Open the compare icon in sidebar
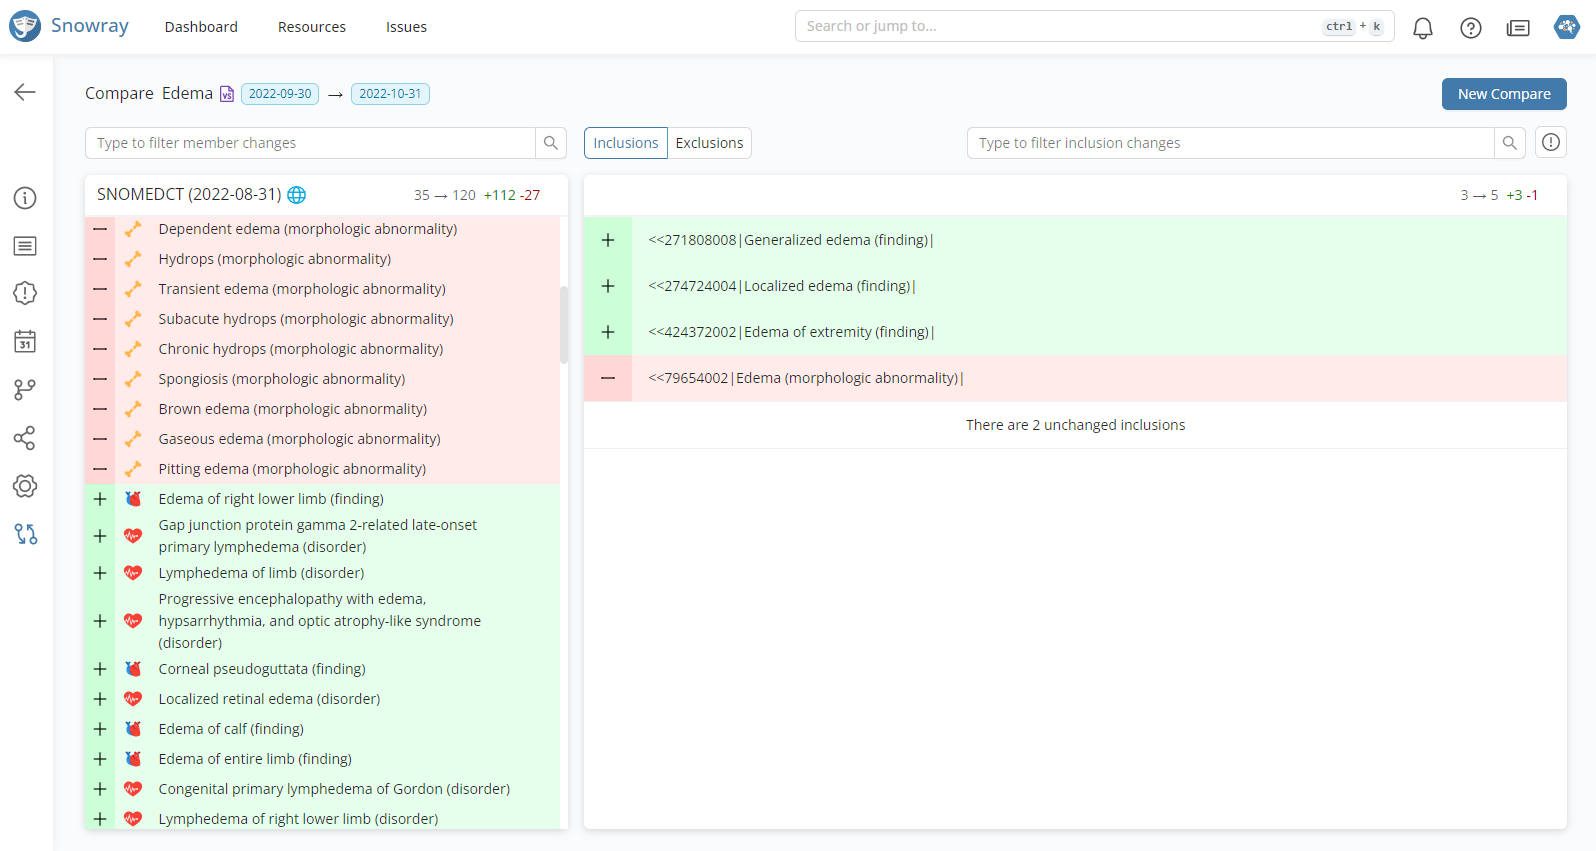Image resolution: width=1596 pixels, height=851 pixels. [25, 534]
